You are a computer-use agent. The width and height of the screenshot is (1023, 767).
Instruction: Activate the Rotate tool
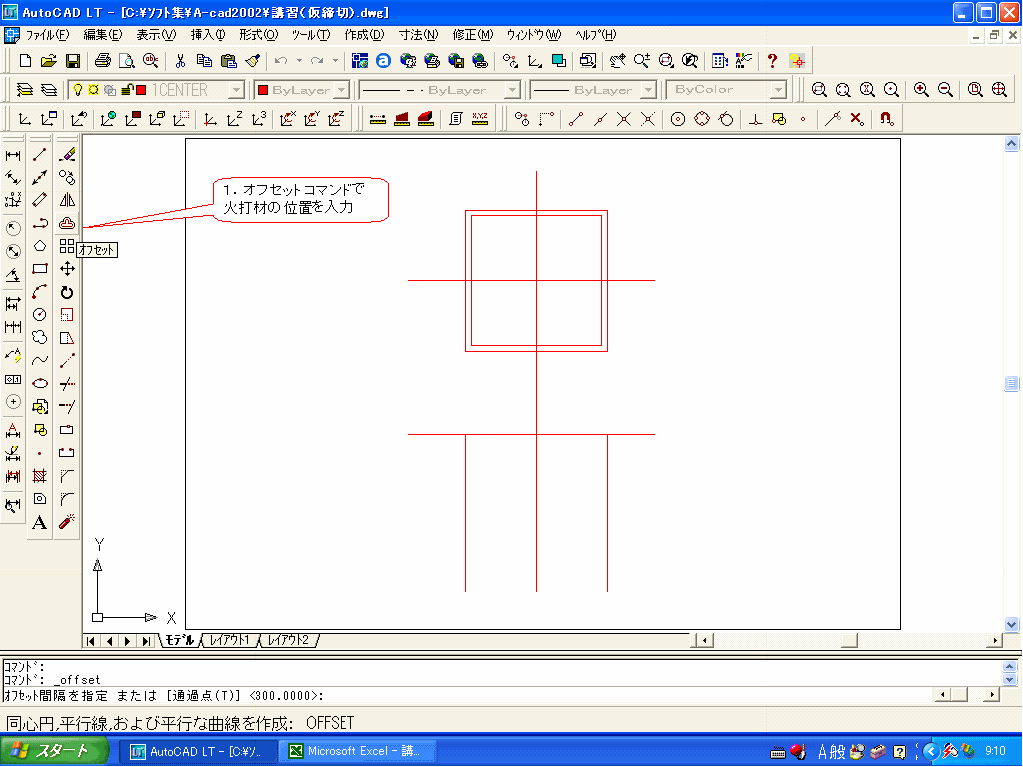67,292
